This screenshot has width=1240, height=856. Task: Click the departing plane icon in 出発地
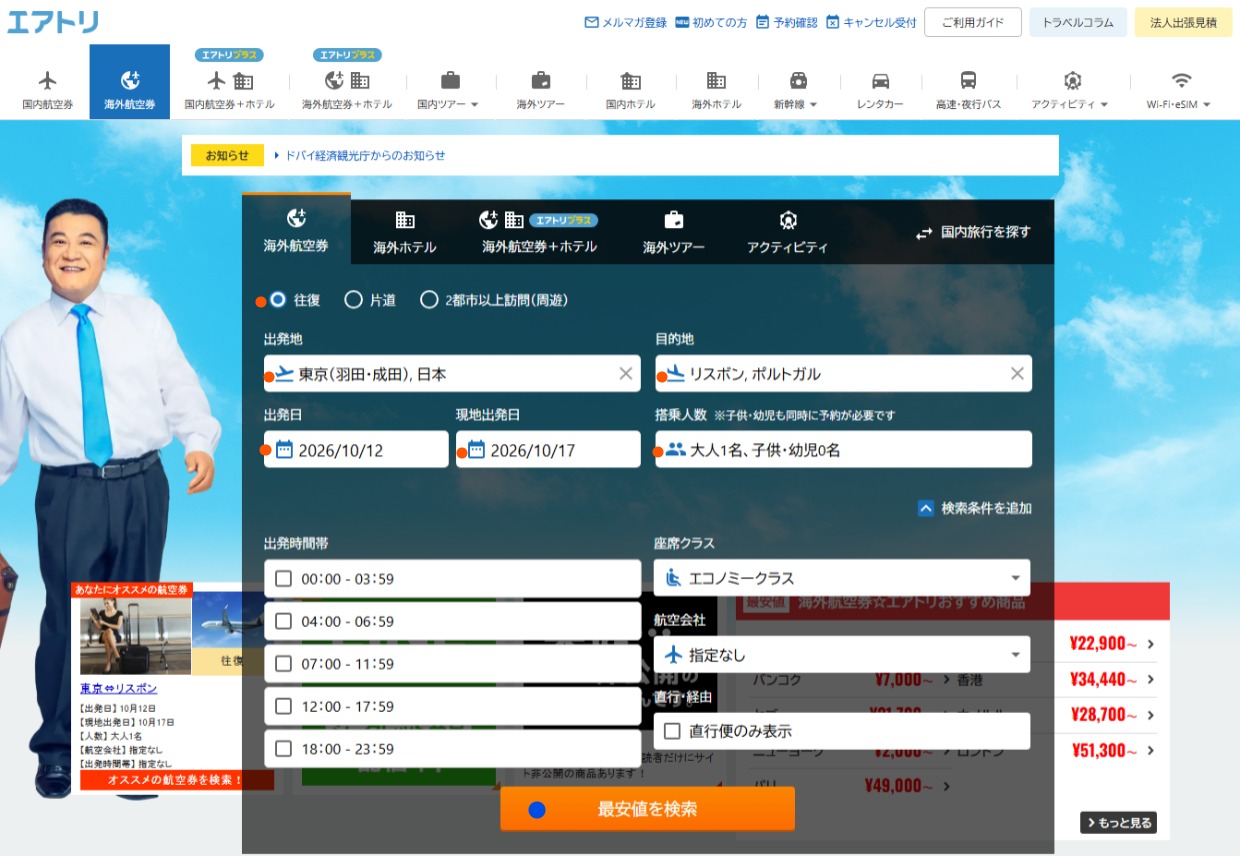pos(285,374)
